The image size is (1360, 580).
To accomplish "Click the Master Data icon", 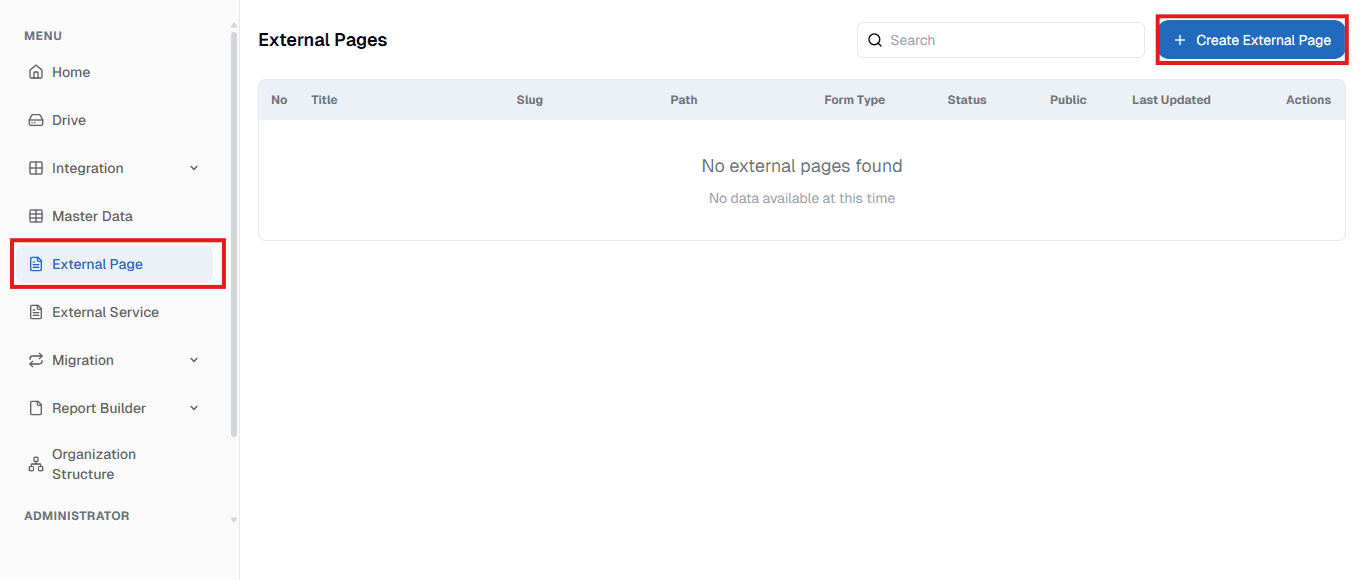I will coord(35,216).
